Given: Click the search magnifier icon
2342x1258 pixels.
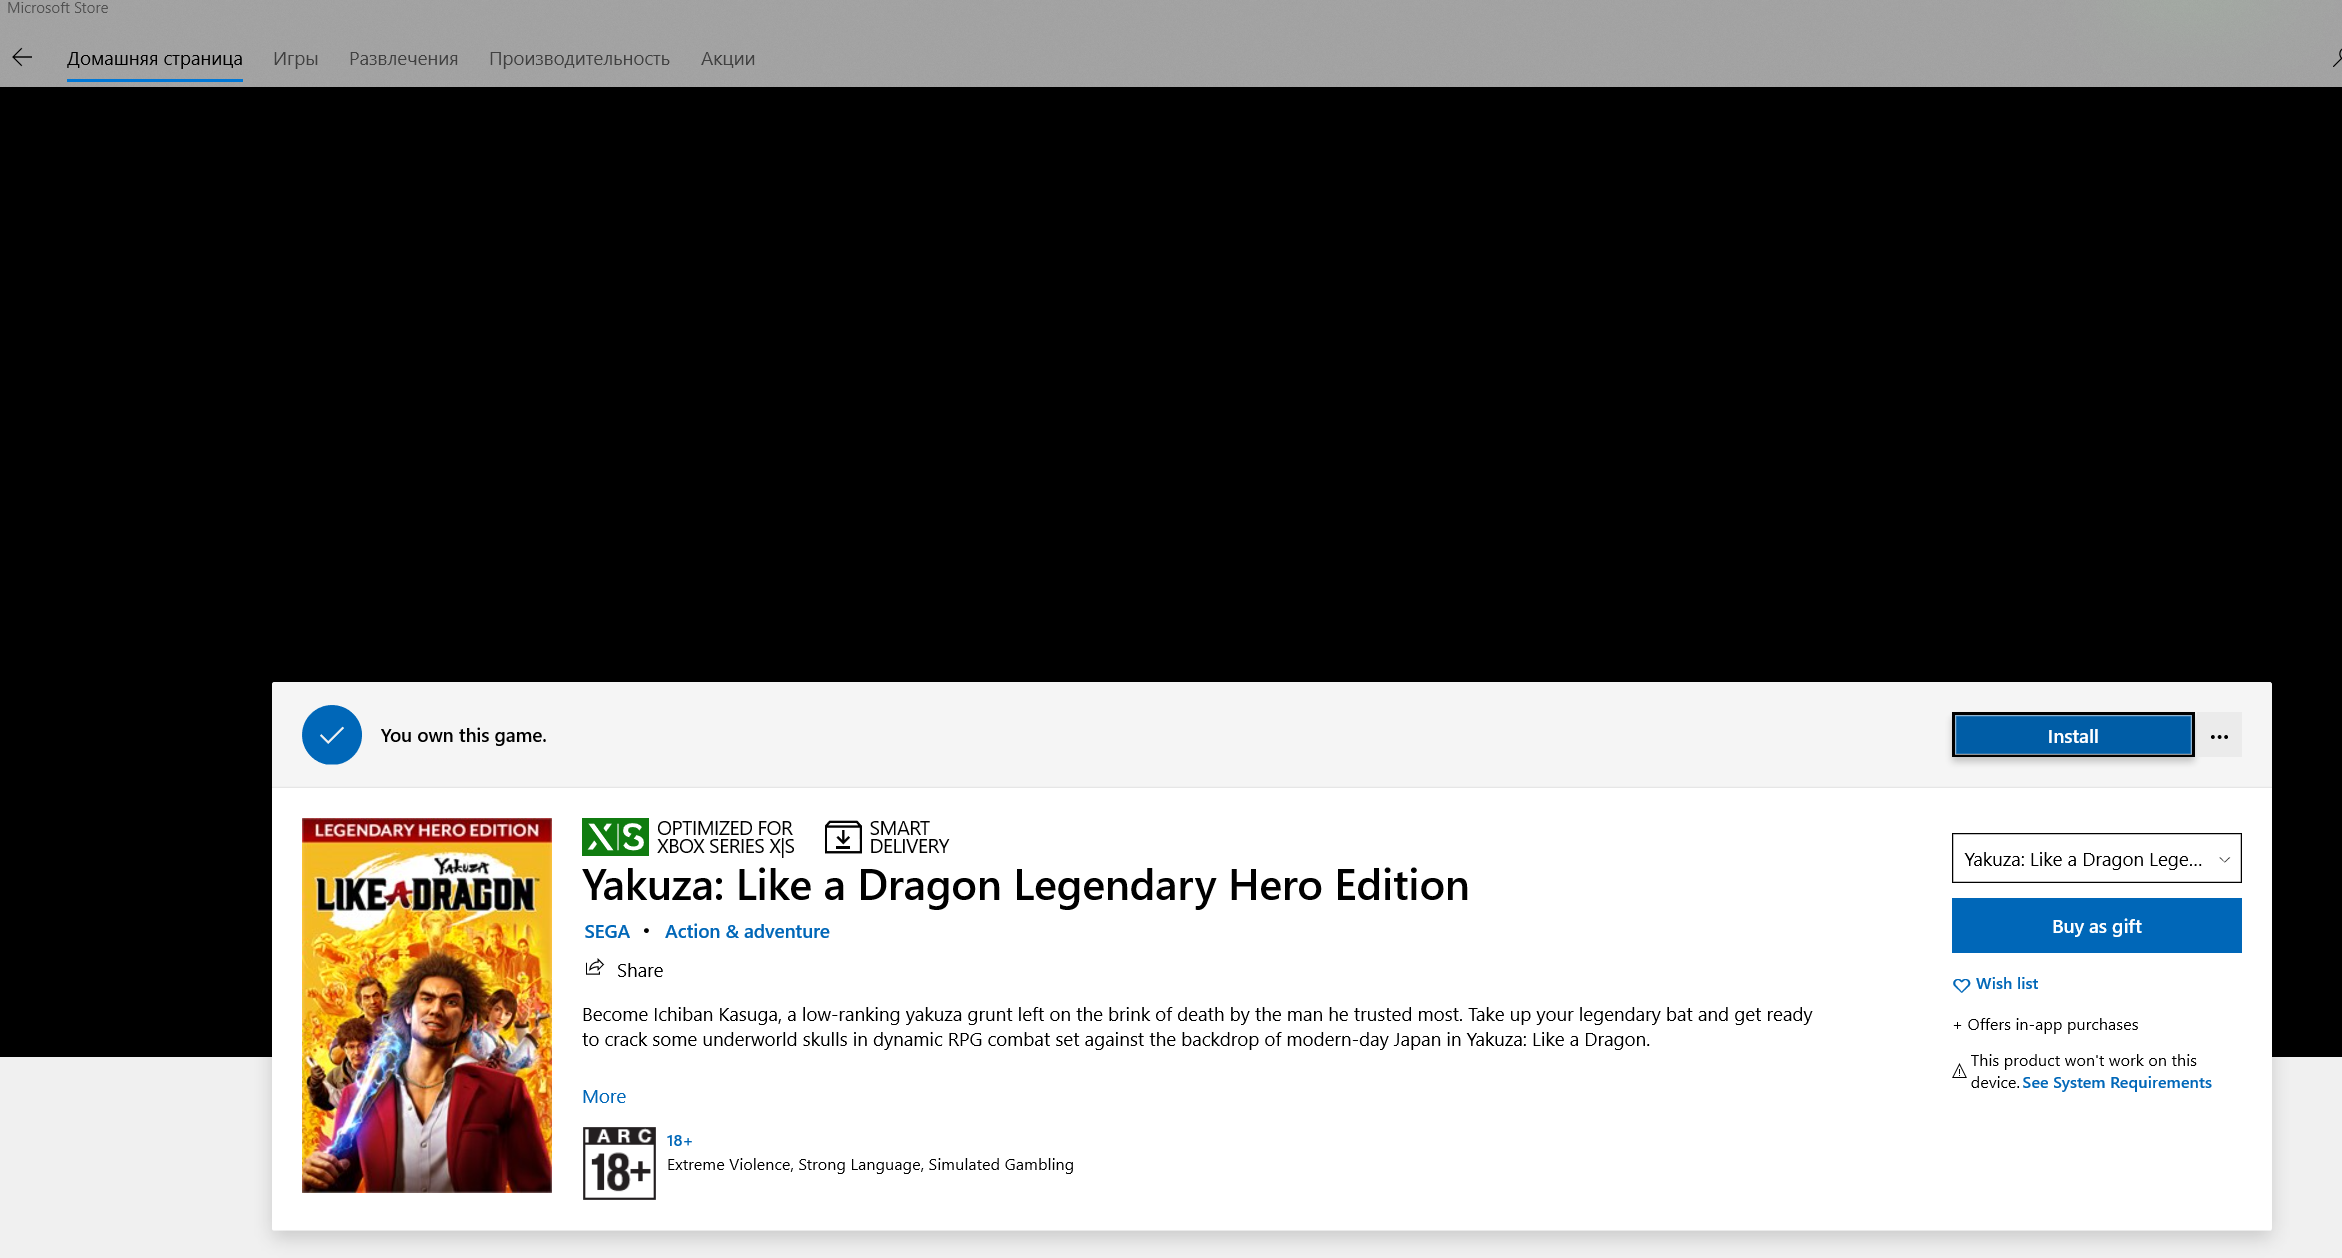Looking at the screenshot, I should (x=2336, y=58).
